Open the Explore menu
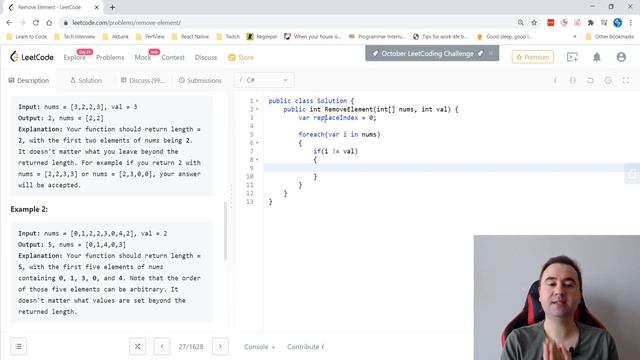 point(75,58)
